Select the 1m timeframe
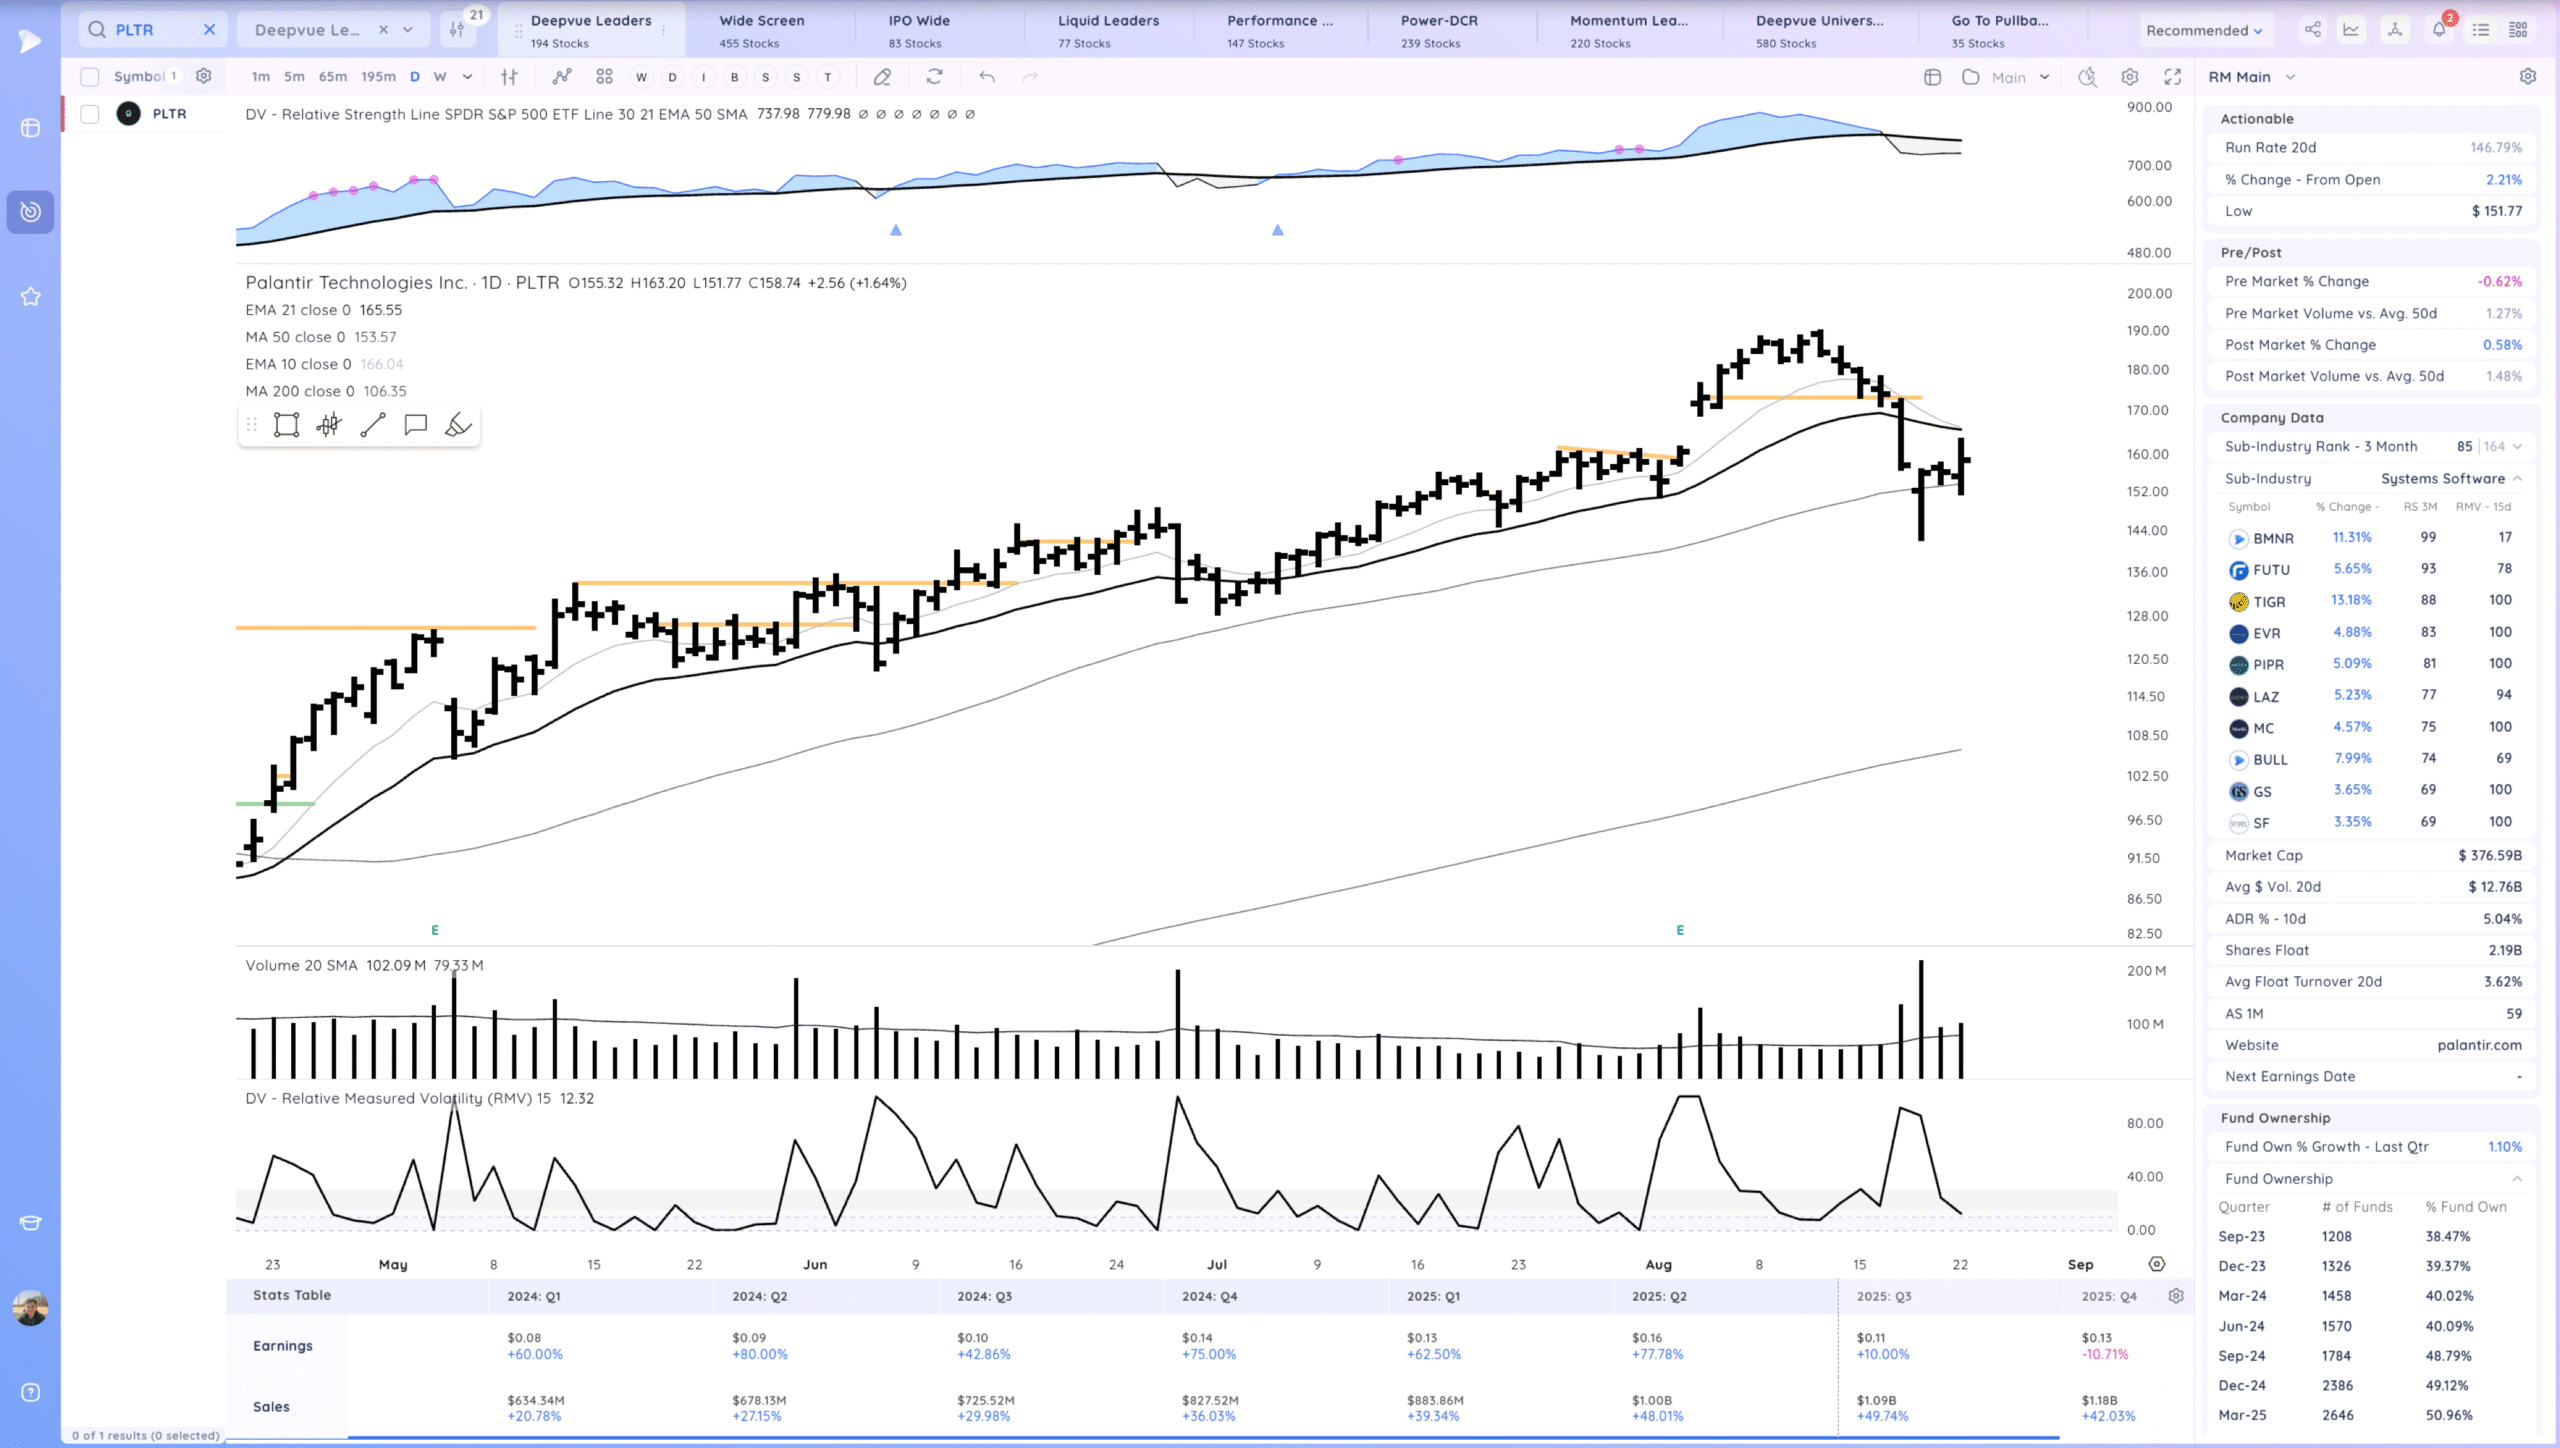 (261, 77)
